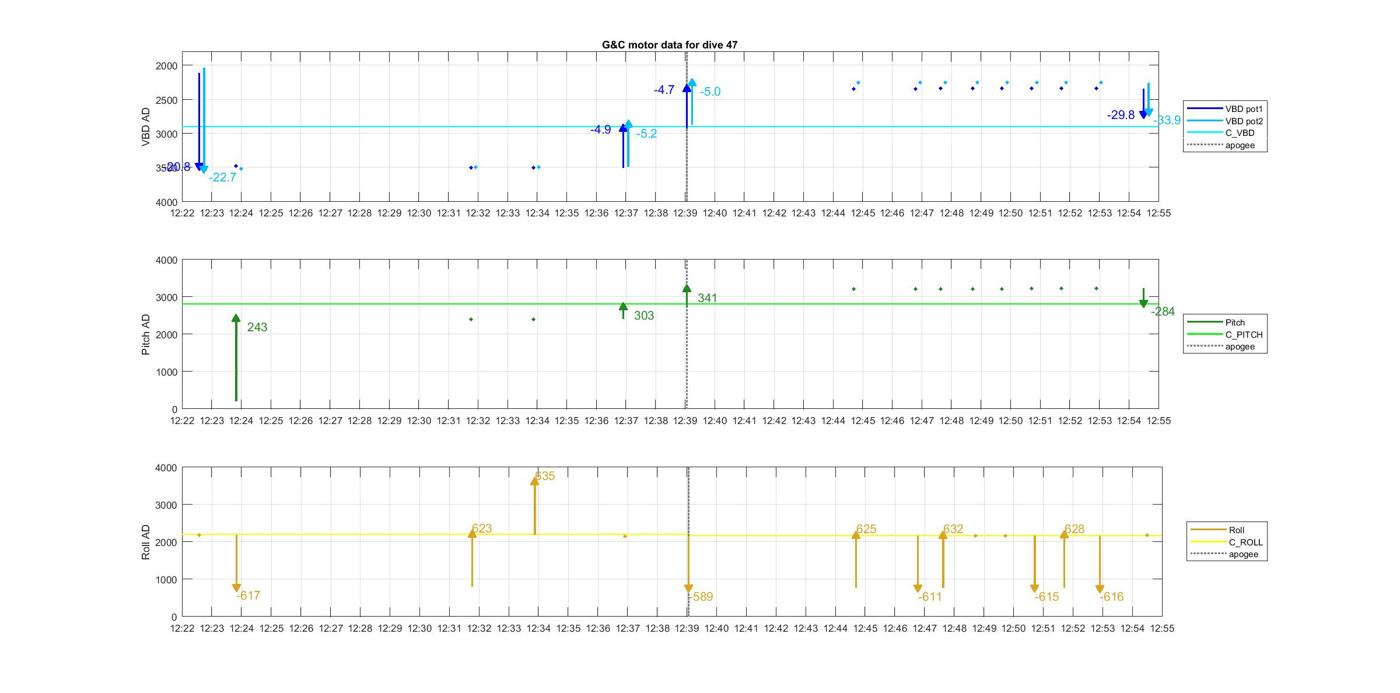The image size is (1400, 693).
Task: Click the '628' roll value label
Action: 1075,529
